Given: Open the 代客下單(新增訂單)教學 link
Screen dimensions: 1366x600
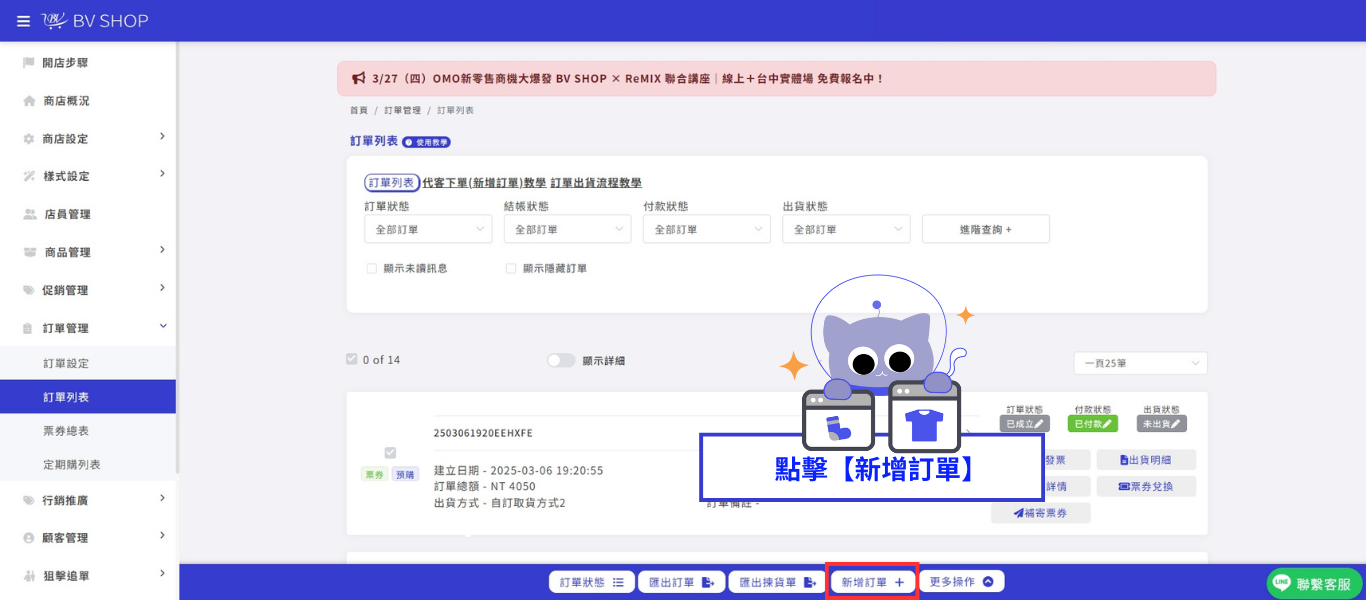Looking at the screenshot, I should (x=484, y=183).
